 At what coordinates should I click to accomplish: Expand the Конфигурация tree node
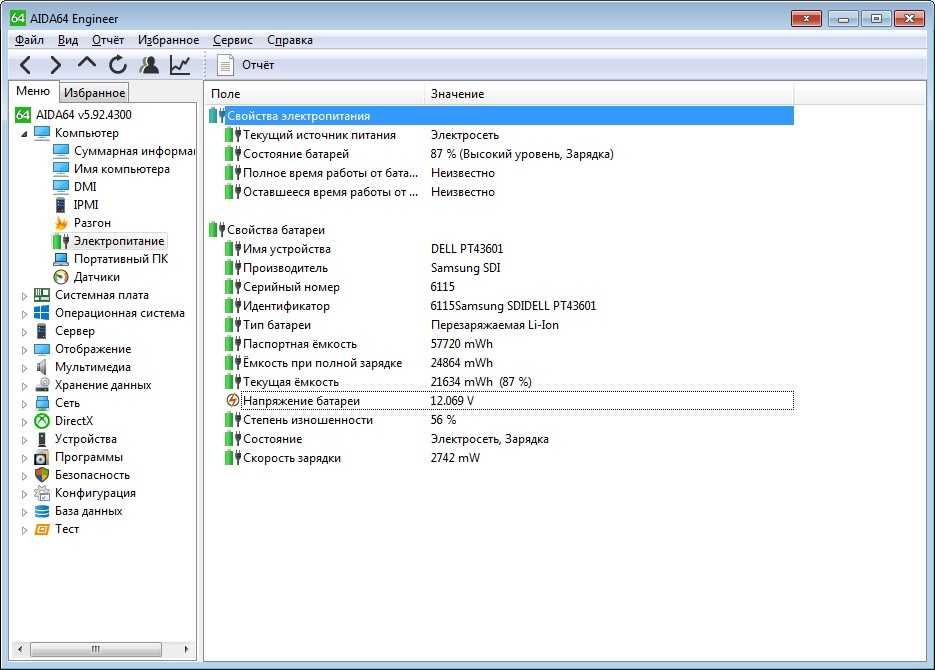coord(24,494)
